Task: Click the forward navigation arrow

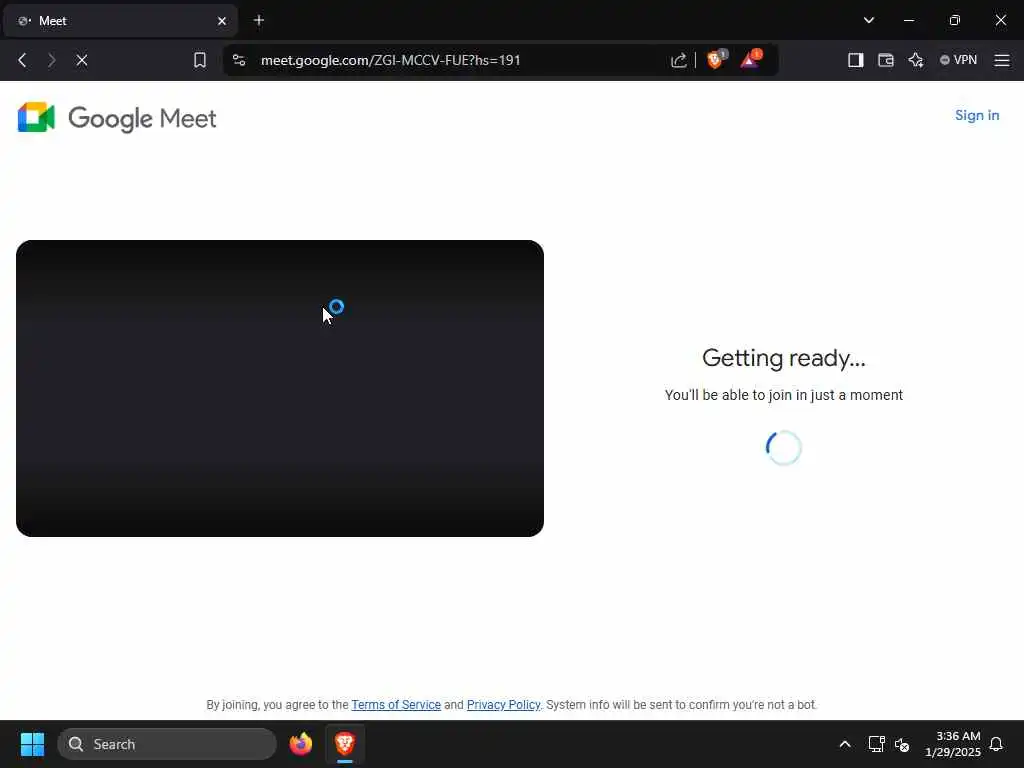Action: coord(52,60)
